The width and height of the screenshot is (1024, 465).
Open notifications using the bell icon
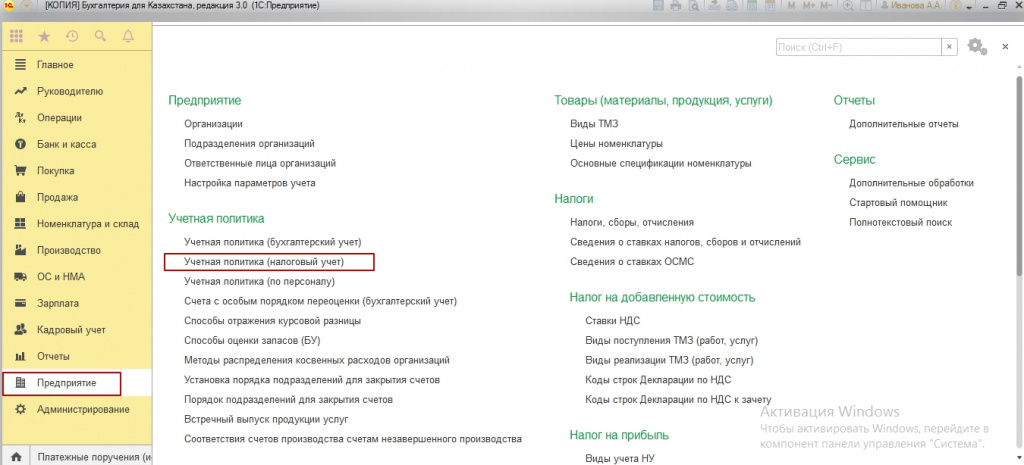(x=128, y=37)
